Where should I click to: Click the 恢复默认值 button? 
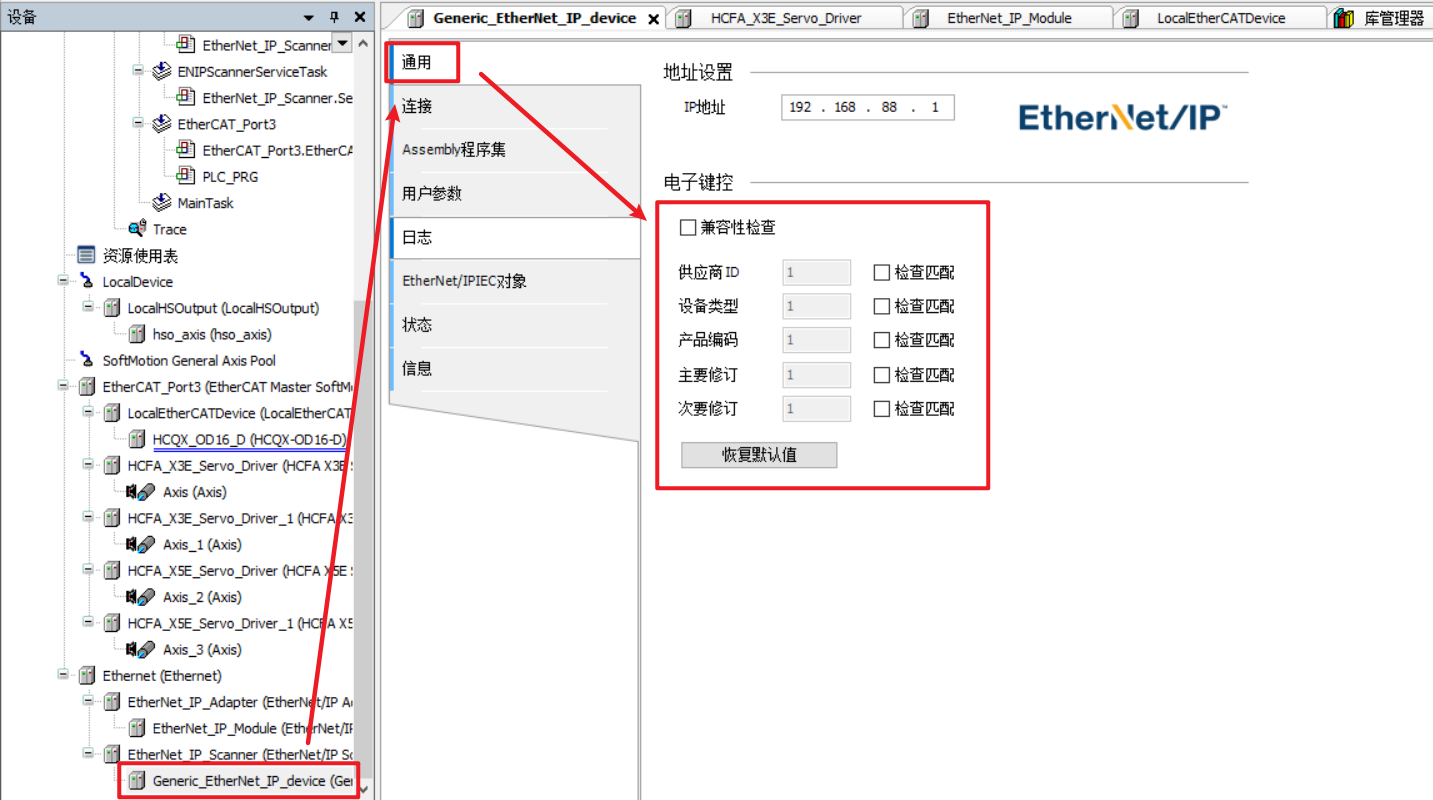click(x=759, y=455)
